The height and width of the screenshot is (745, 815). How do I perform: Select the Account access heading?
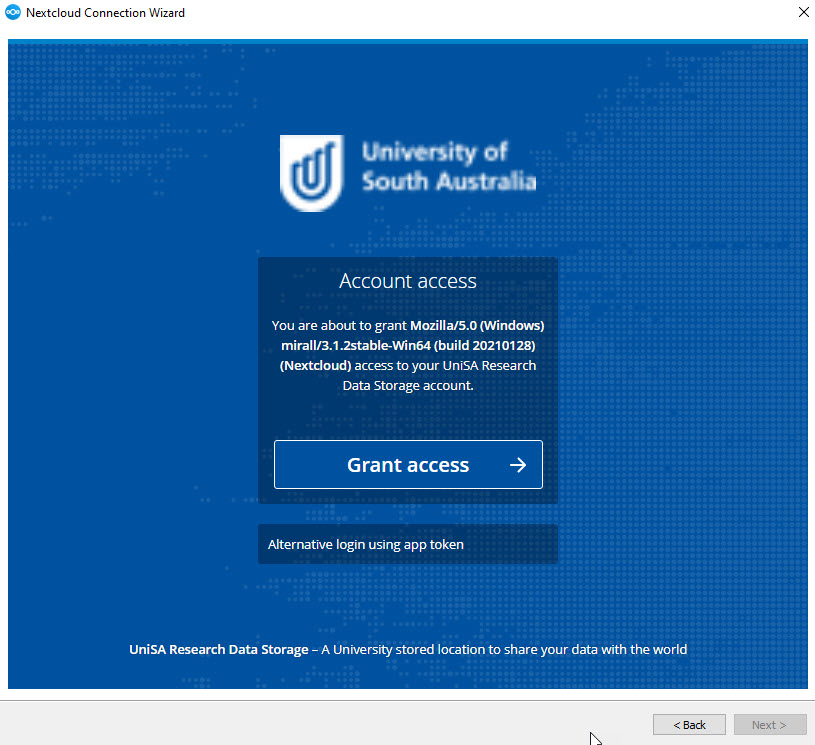pyautogui.click(x=407, y=281)
